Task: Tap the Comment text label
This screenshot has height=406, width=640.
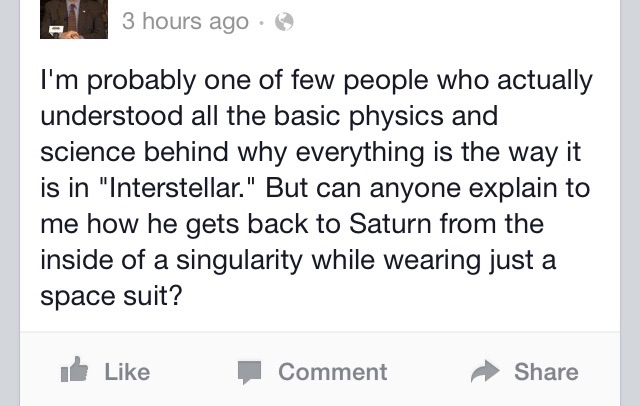Action: [x=332, y=372]
